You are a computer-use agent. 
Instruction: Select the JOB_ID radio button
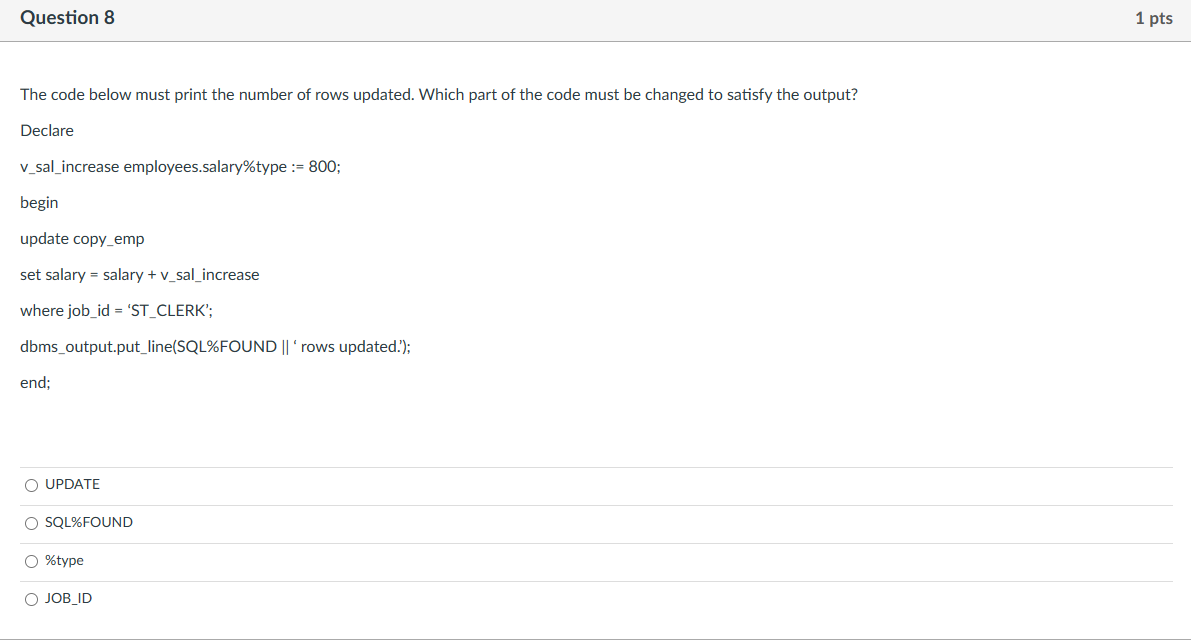click(31, 599)
